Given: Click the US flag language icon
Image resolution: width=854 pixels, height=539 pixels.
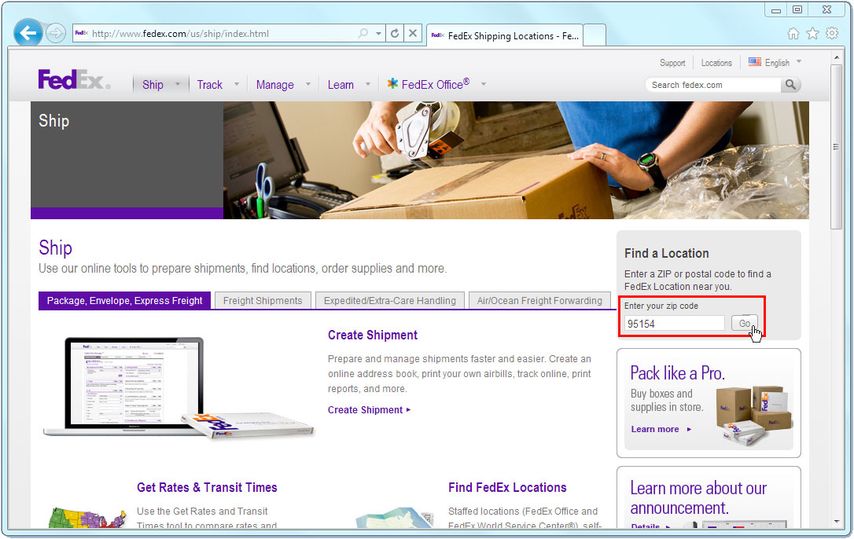Looking at the screenshot, I should point(754,62).
